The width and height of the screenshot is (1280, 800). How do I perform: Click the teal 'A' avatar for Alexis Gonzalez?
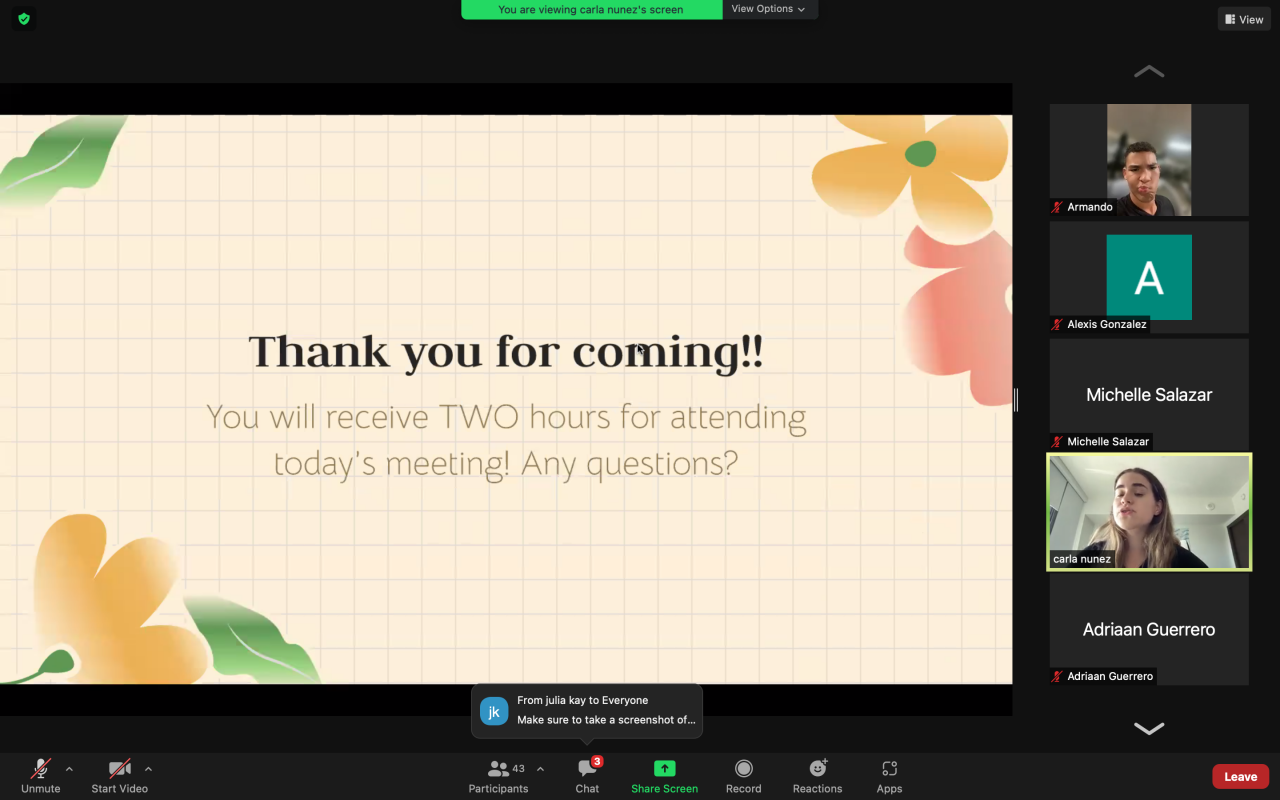(1149, 277)
